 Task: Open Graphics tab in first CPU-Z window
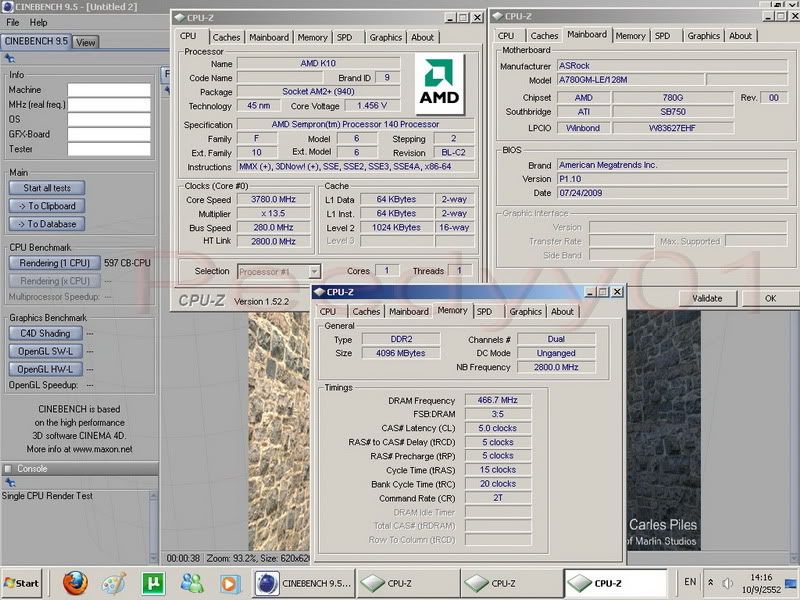click(x=386, y=37)
